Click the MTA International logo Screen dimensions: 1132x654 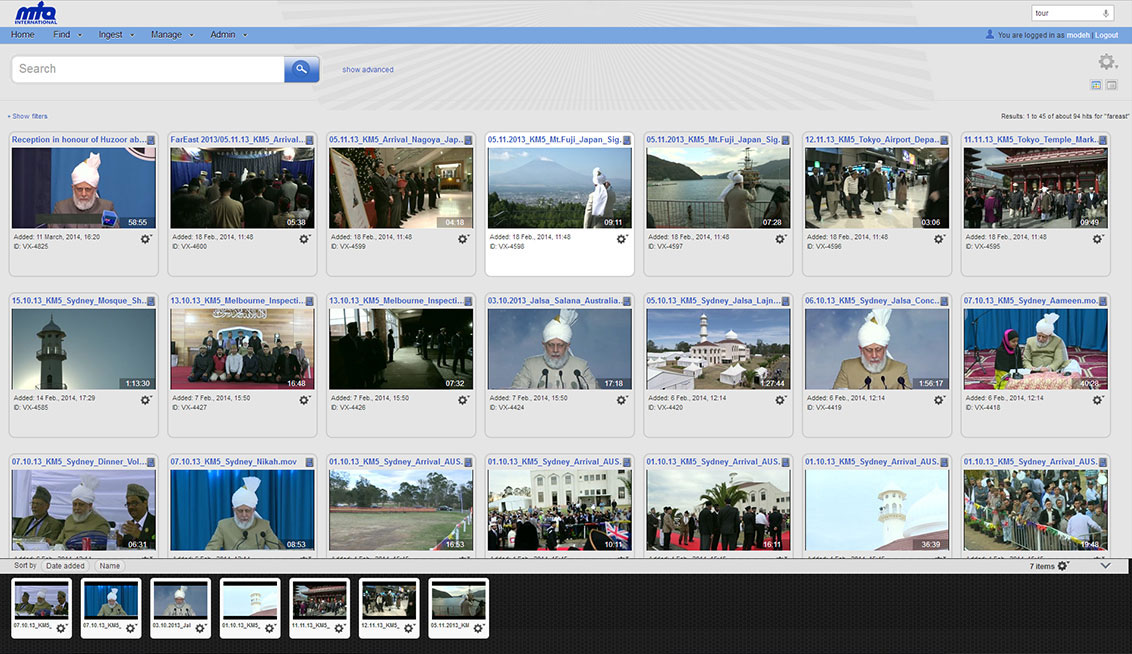click(36, 13)
